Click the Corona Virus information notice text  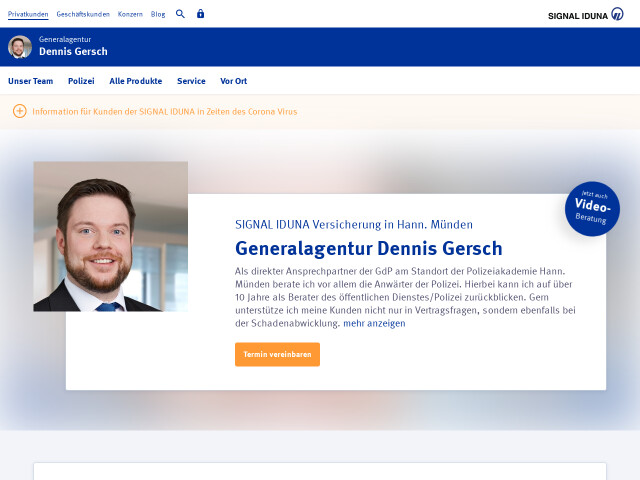164,111
